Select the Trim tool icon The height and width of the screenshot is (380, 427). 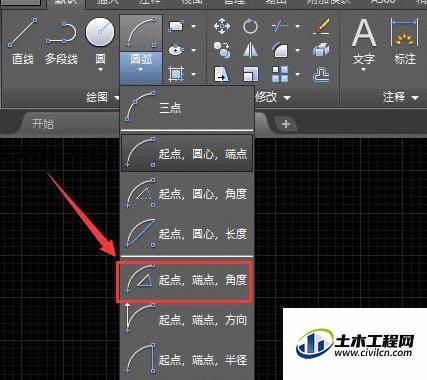coord(280,26)
